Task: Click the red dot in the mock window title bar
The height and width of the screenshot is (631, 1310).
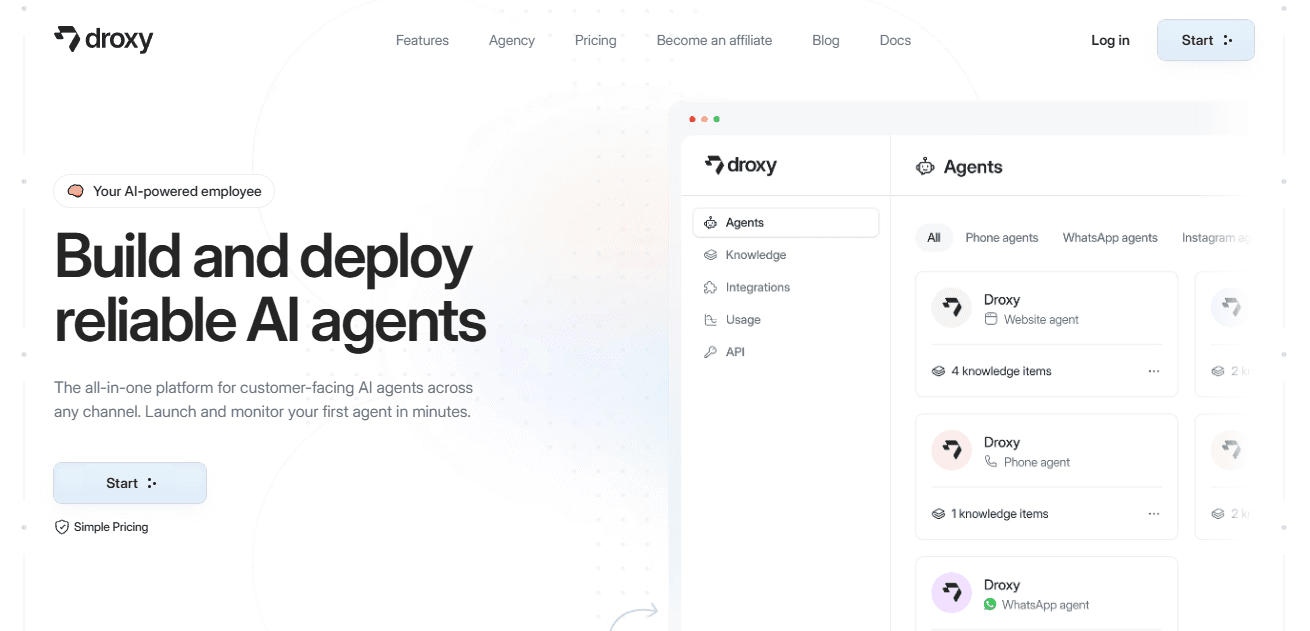Action: coord(692,119)
